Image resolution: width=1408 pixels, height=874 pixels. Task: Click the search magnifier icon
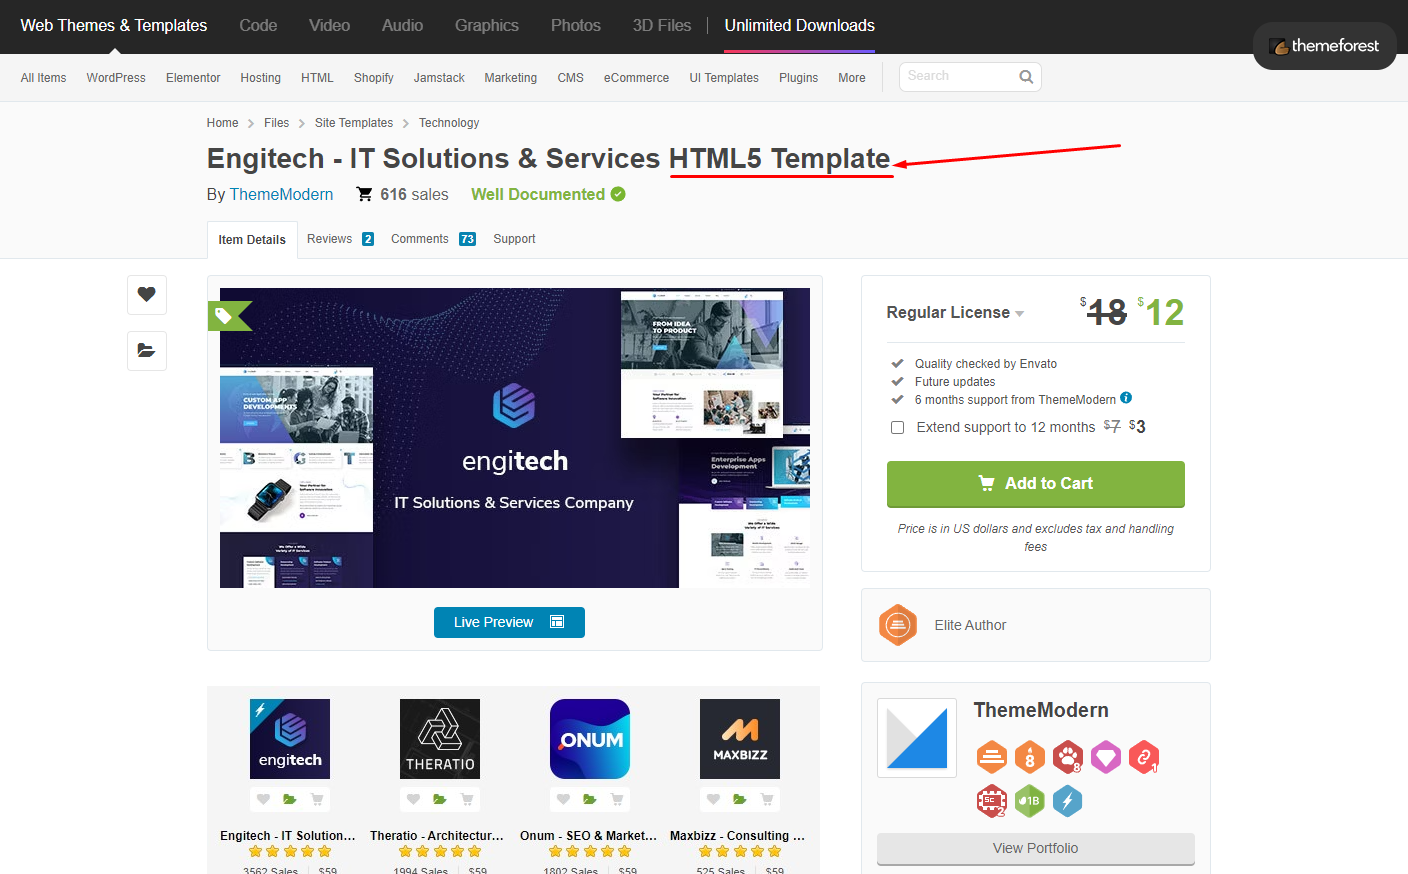click(1026, 77)
